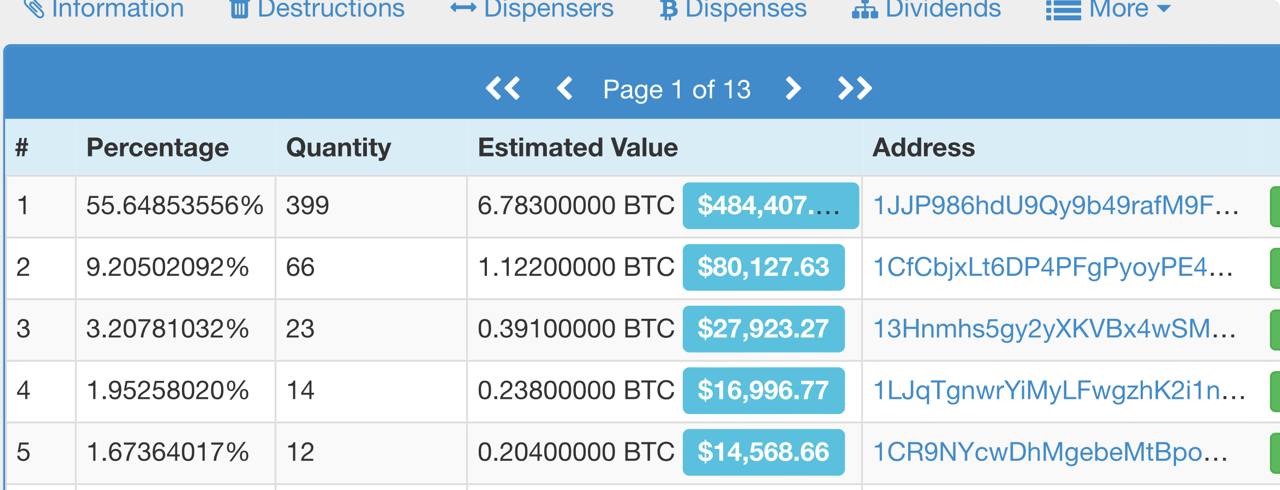
Task: Open address 1LJqTgnwrYiMyLFwgzhK2i1n…
Action: [1059, 390]
